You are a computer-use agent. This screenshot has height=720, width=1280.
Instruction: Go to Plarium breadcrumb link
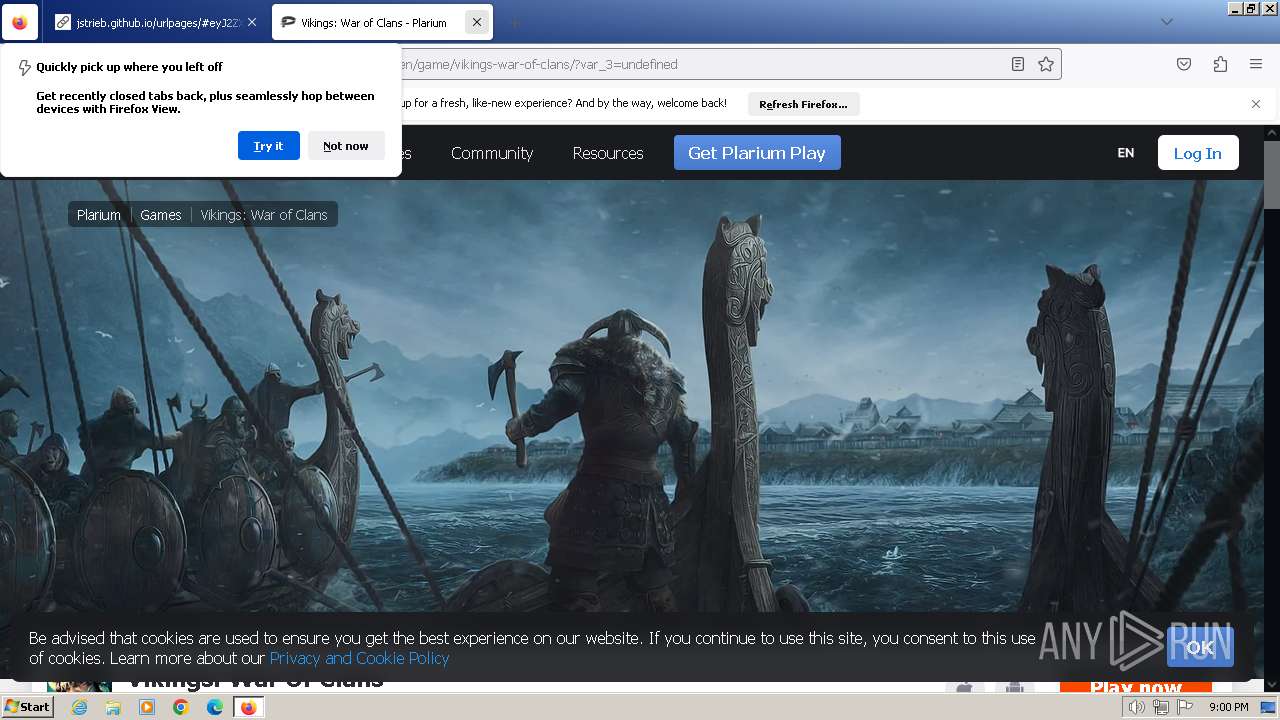(99, 215)
